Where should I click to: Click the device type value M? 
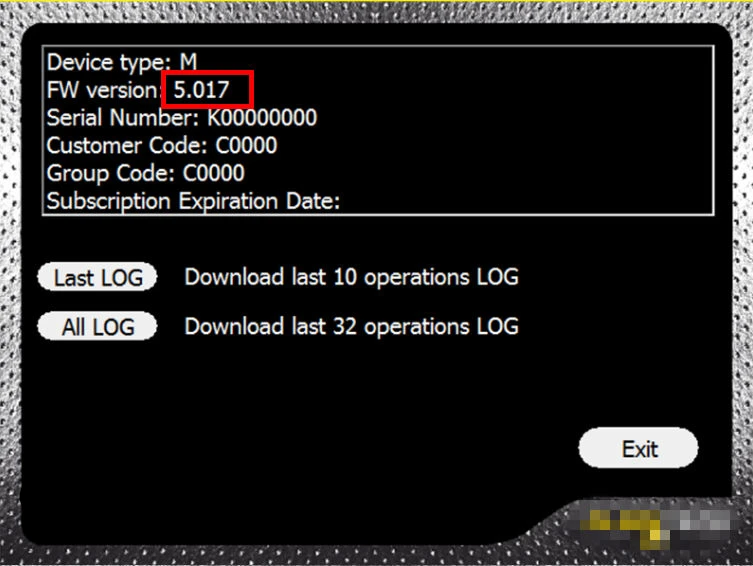pyautogui.click(x=188, y=61)
